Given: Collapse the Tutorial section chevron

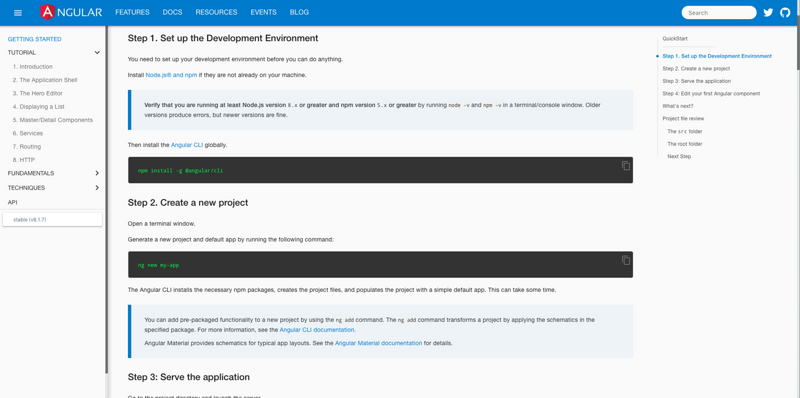Looking at the screenshot, I should [x=97, y=53].
